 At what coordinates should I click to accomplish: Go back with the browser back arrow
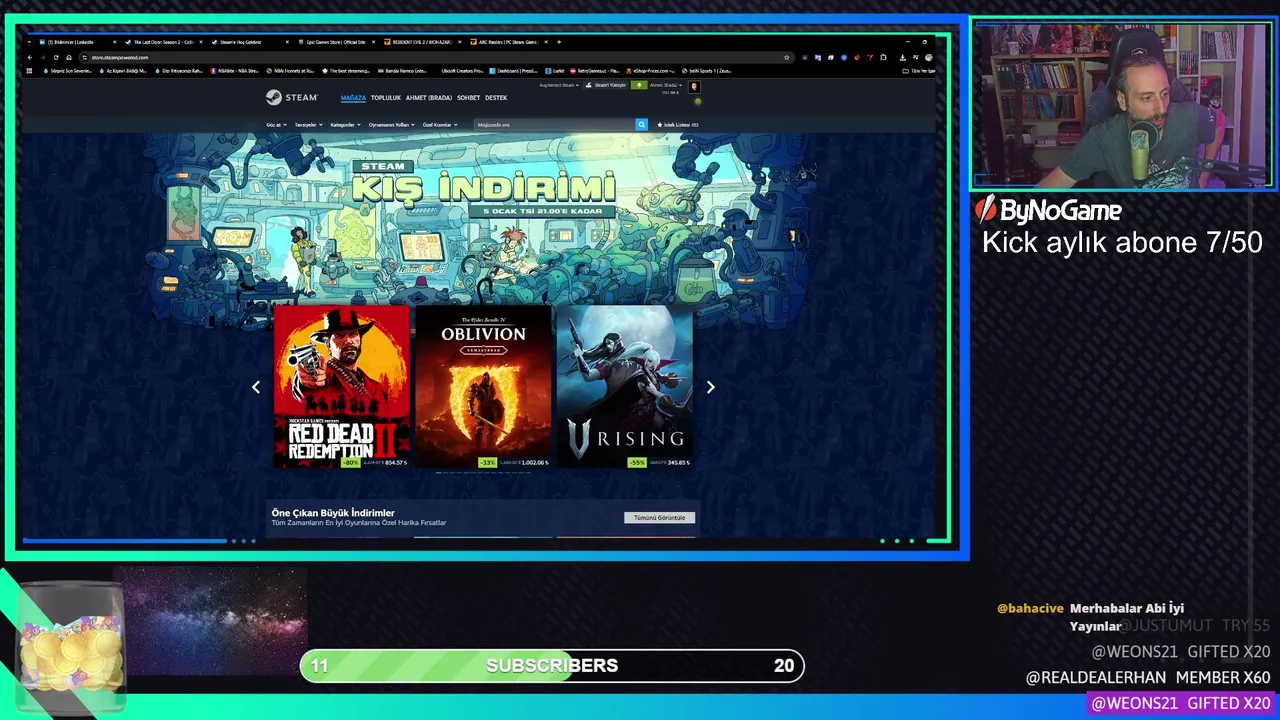click(x=30, y=57)
